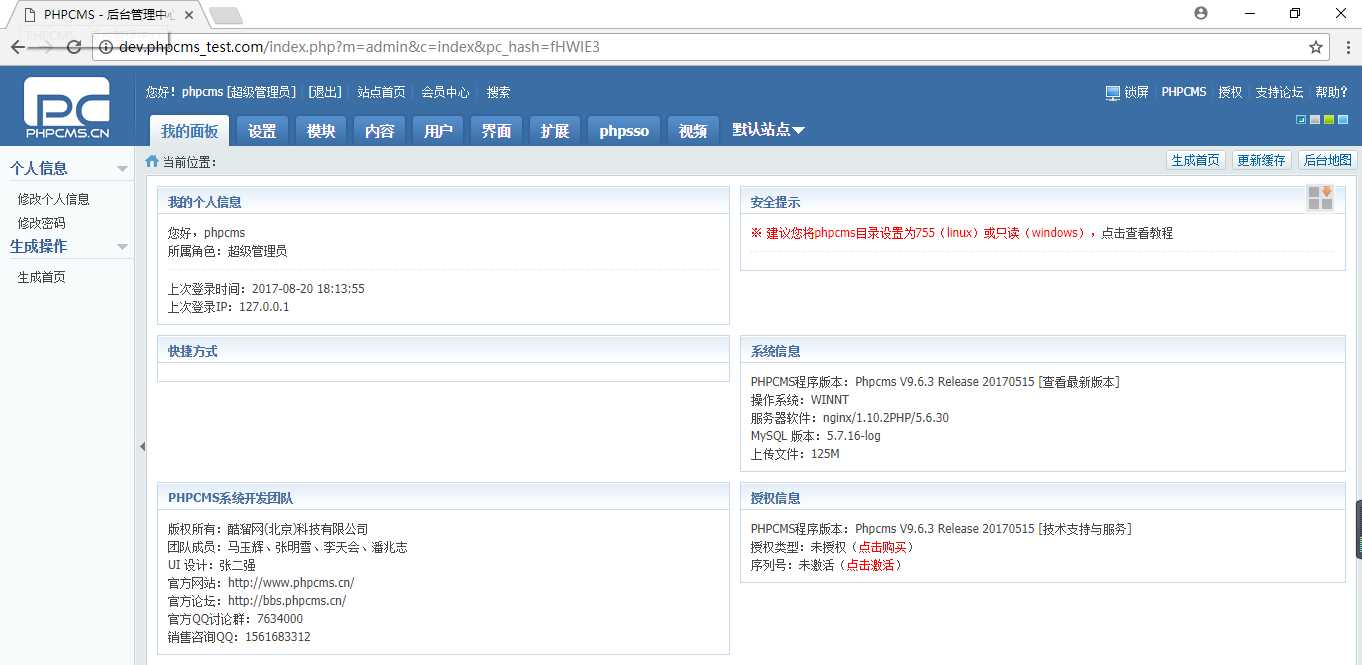Viewport: 1362px width, 665px height.
Task: Click the 更新缓存 button
Action: pyautogui.click(x=1261, y=160)
